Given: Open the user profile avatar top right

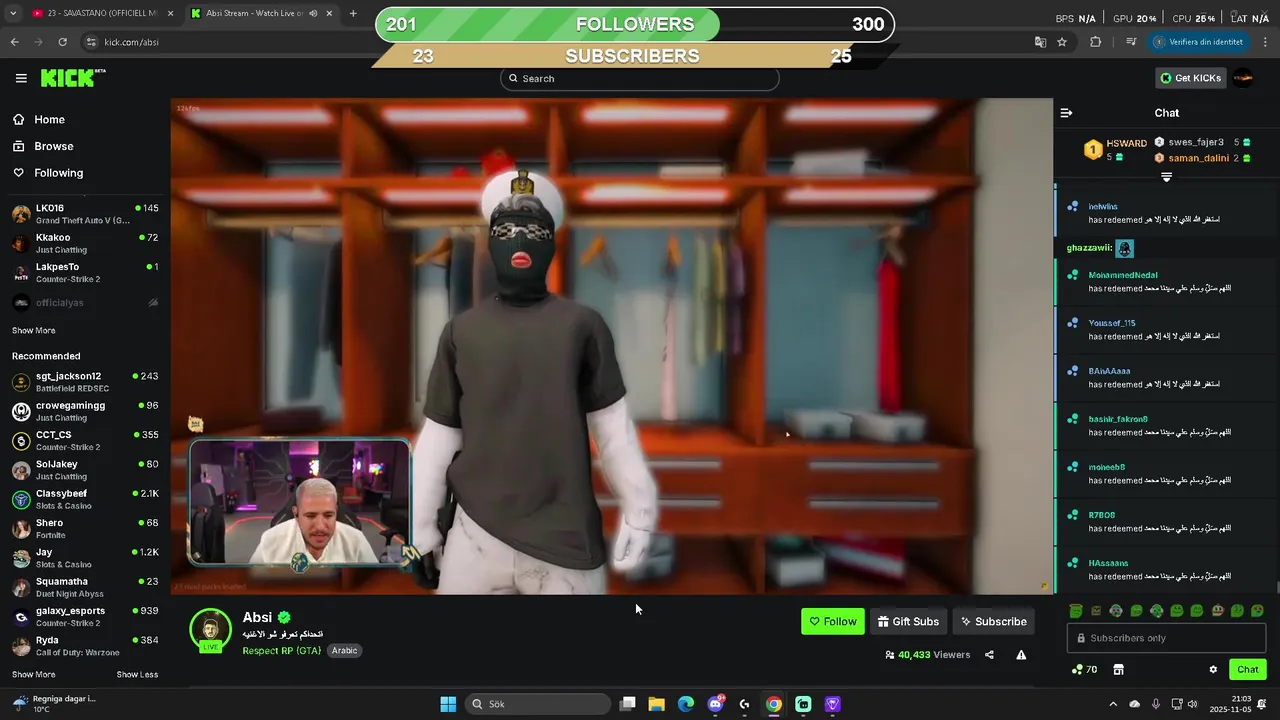Looking at the screenshot, I should click(x=1243, y=78).
